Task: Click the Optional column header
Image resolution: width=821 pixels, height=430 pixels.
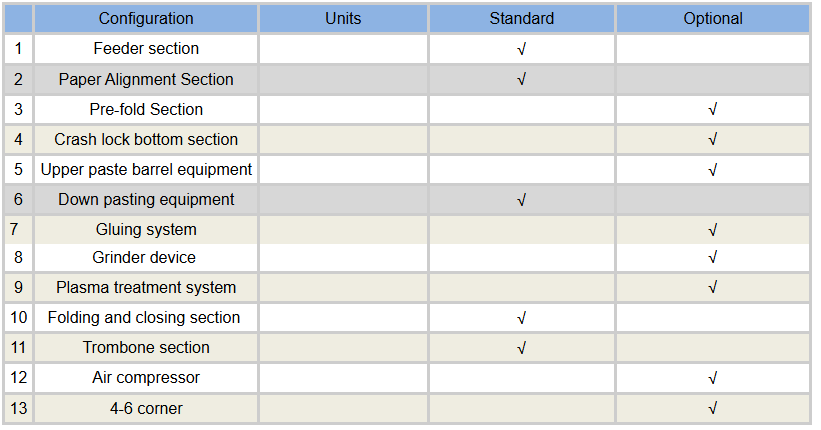Action: point(712,19)
